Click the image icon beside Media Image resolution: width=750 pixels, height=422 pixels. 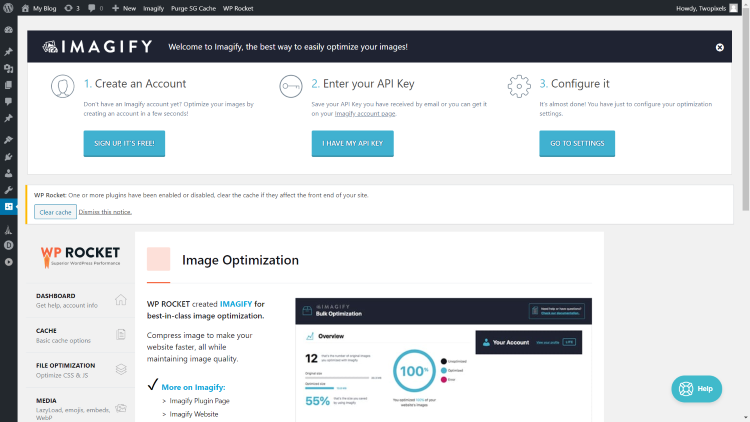(x=121, y=408)
